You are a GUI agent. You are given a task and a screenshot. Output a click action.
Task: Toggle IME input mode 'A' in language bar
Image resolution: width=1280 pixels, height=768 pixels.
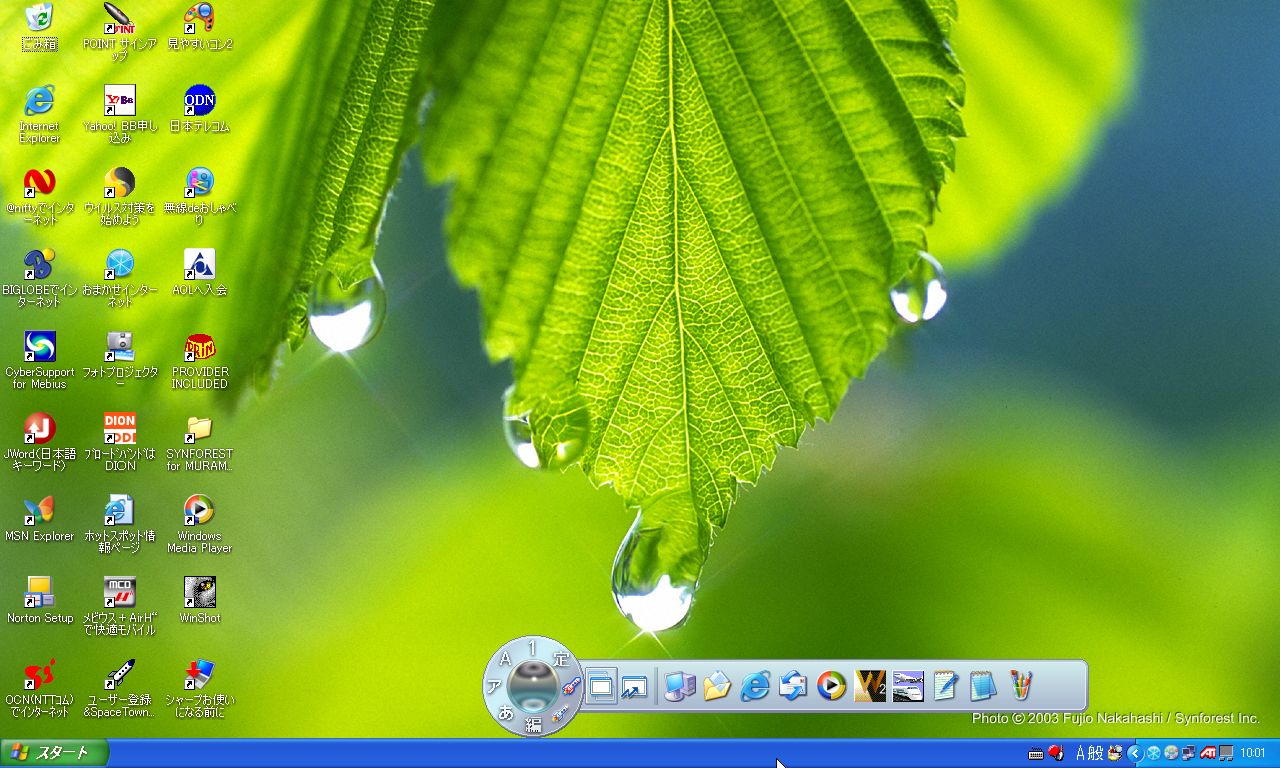pyautogui.click(x=1081, y=753)
